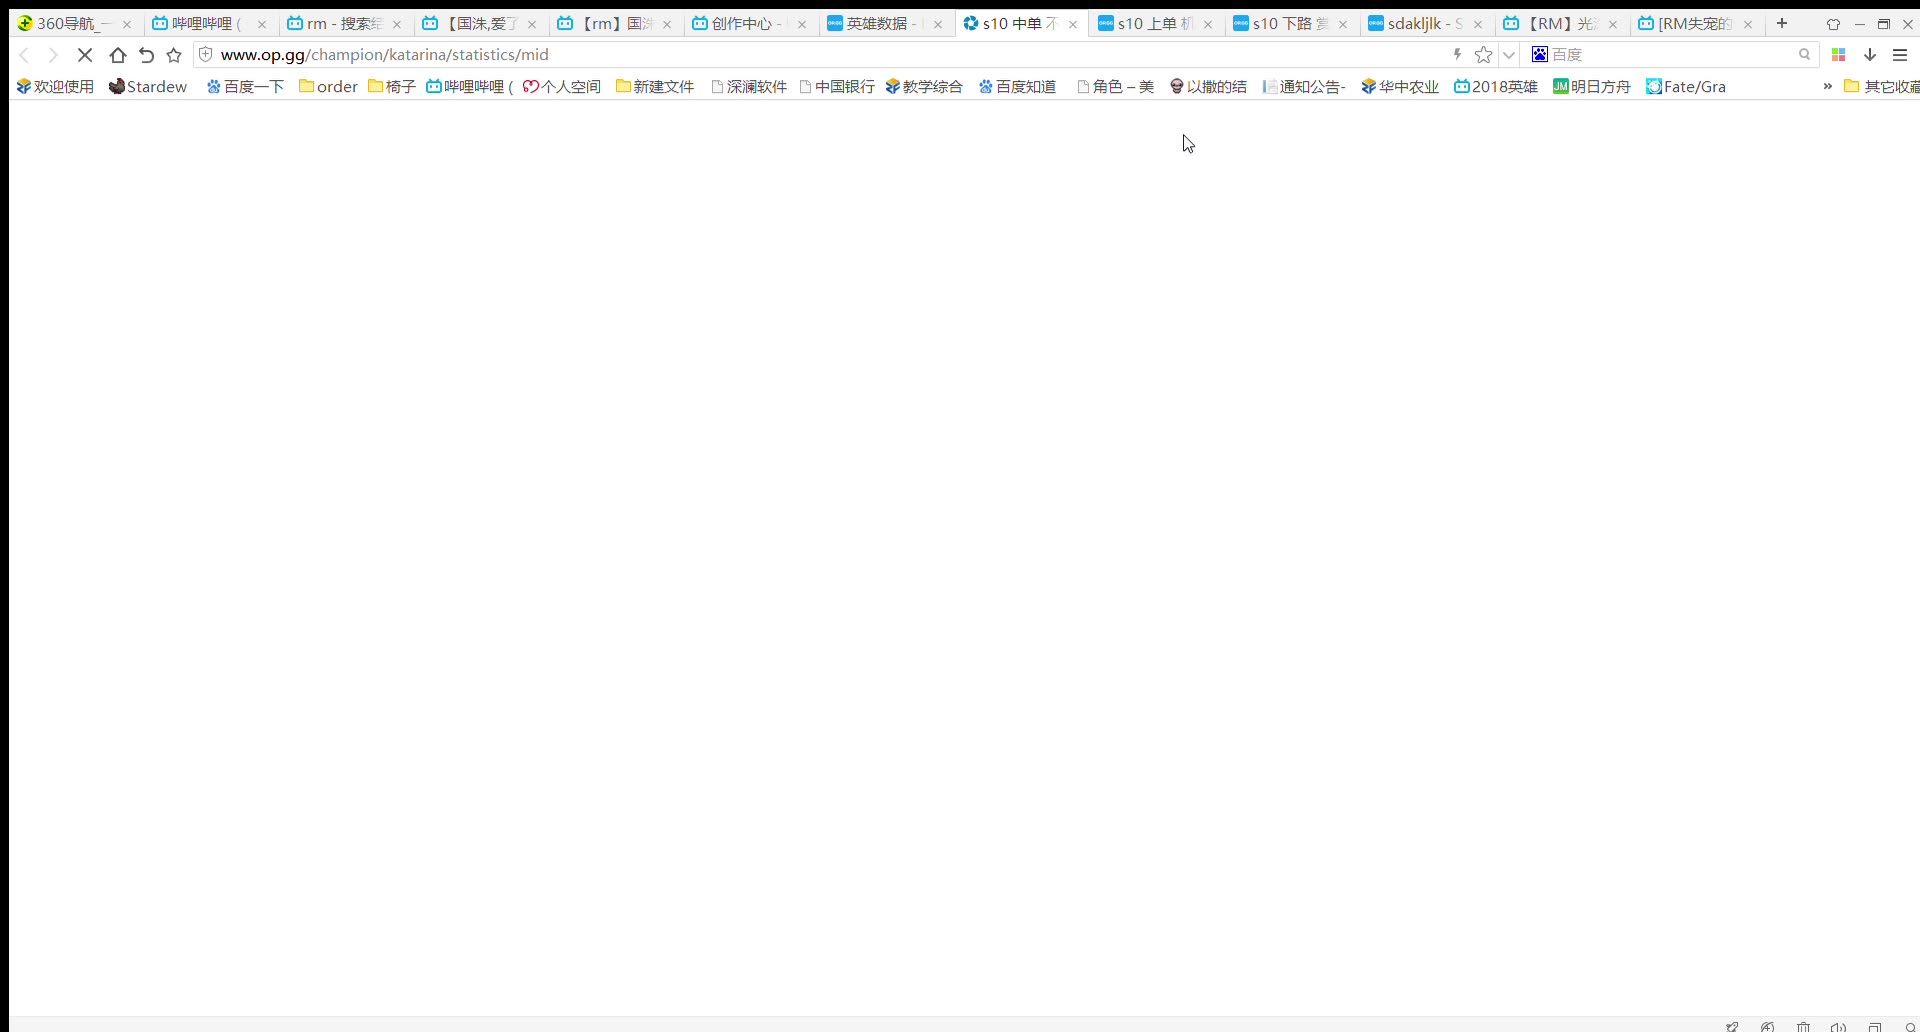The image size is (1920, 1032).
Task: Open the 角色 – 美 bookmark
Action: (x=1115, y=87)
